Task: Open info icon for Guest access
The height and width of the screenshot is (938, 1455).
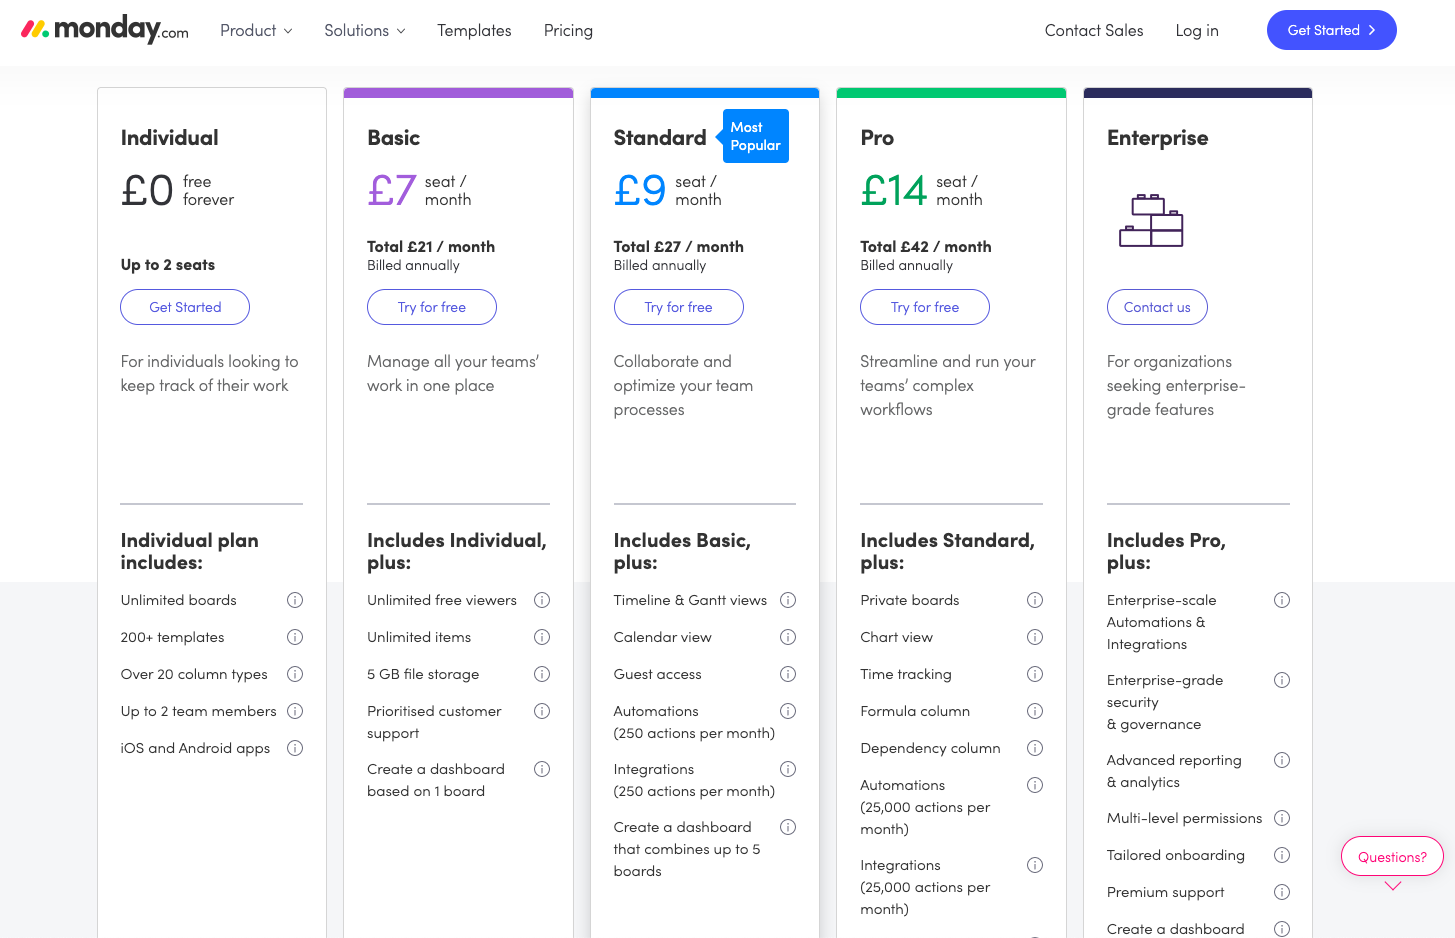Action: tap(788, 674)
